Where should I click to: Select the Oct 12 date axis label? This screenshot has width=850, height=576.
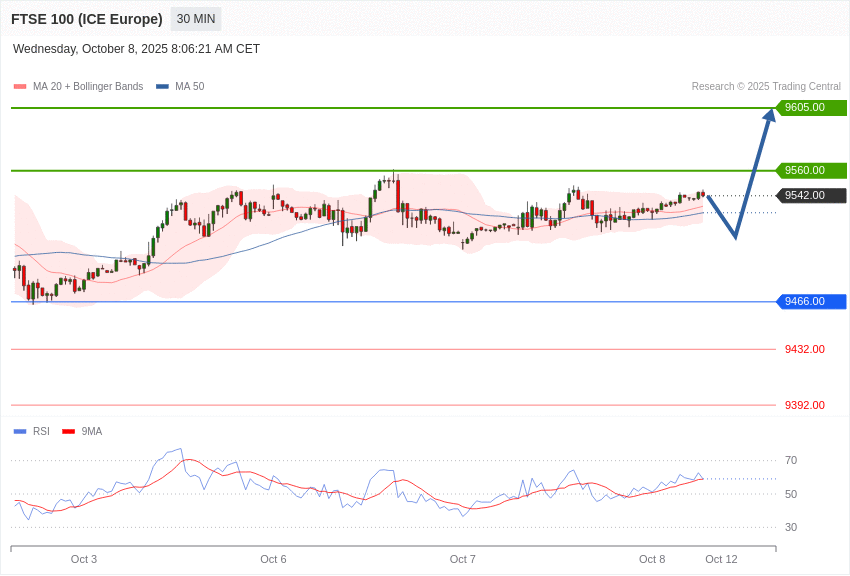[x=721, y=559]
